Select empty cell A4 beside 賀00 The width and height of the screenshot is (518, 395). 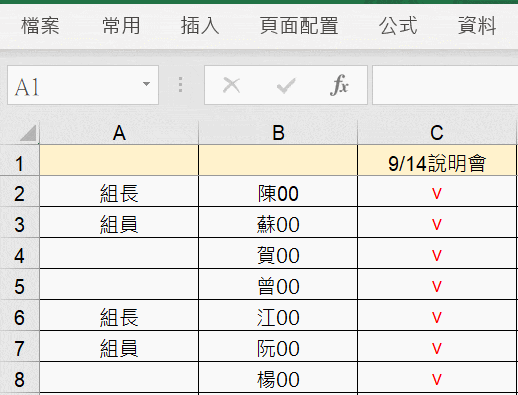point(119,253)
